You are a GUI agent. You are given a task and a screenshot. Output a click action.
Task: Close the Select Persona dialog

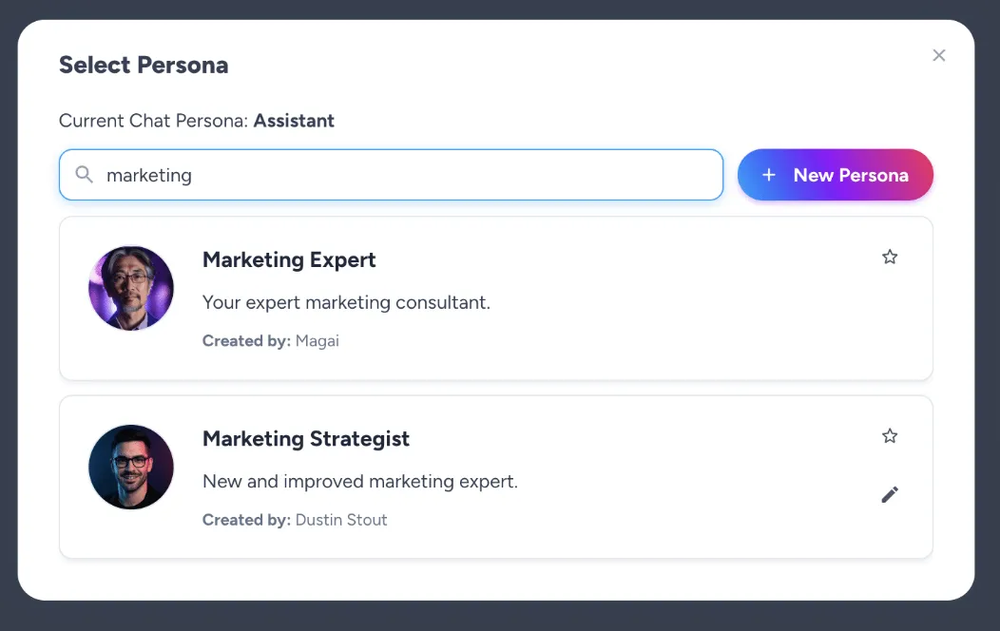click(939, 56)
